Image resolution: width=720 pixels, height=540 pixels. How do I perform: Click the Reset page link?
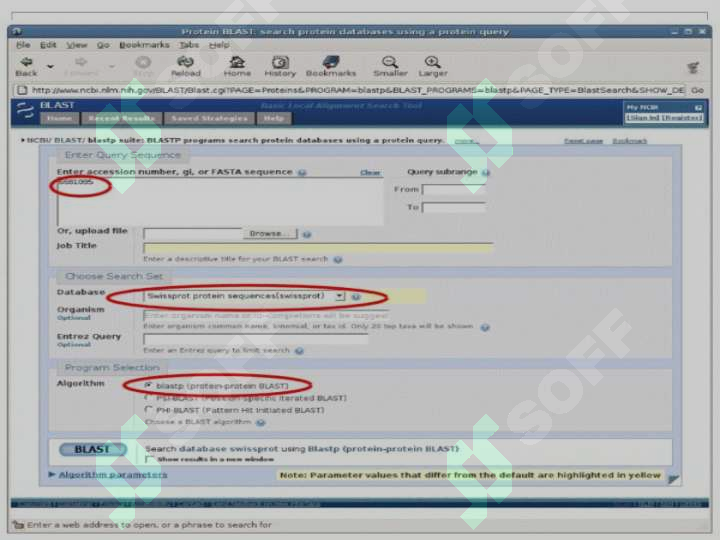tap(583, 141)
